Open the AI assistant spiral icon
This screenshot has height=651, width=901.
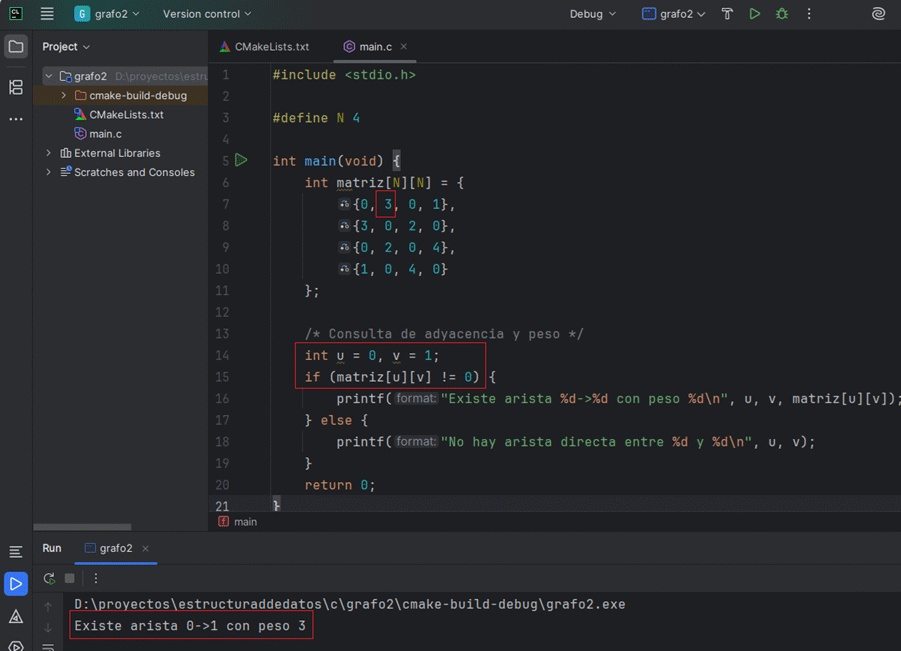click(x=878, y=14)
